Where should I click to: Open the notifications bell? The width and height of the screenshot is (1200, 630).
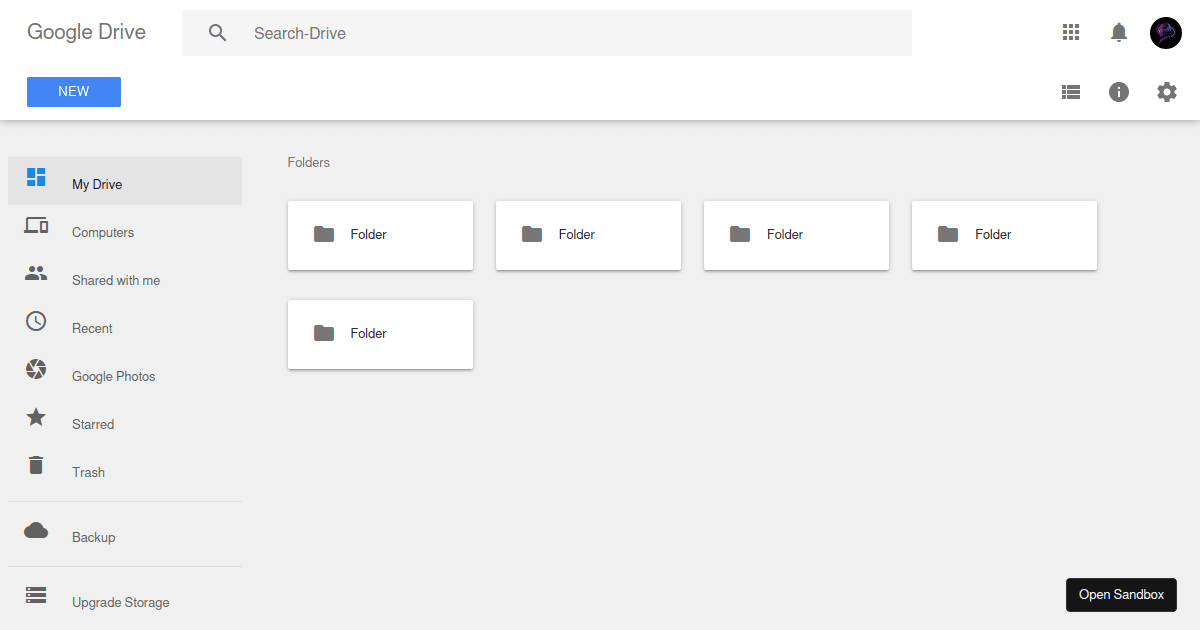click(1119, 33)
